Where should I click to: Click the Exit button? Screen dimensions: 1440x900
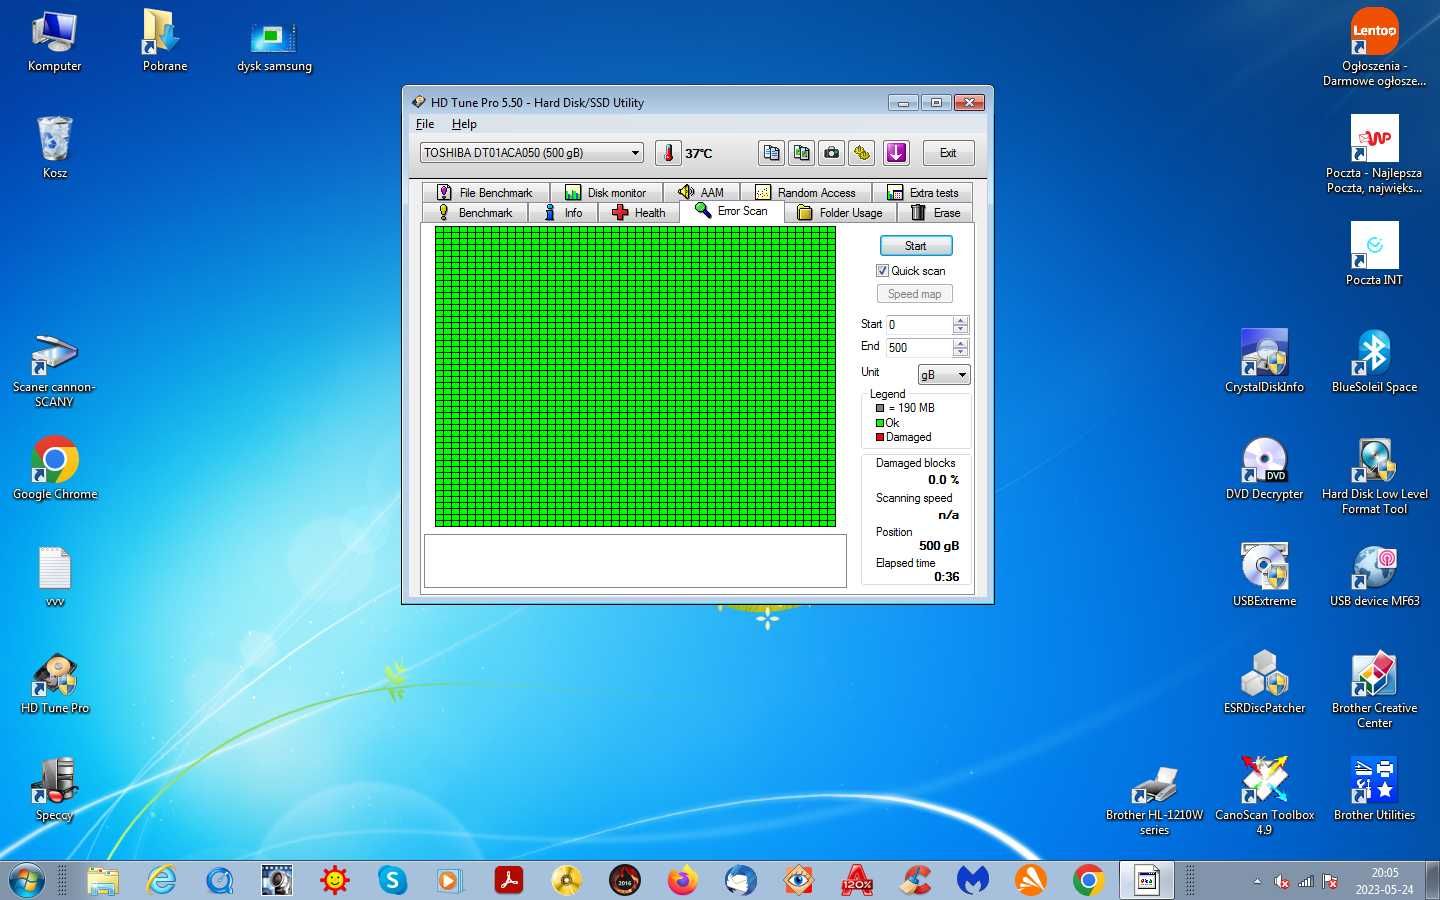coord(947,153)
